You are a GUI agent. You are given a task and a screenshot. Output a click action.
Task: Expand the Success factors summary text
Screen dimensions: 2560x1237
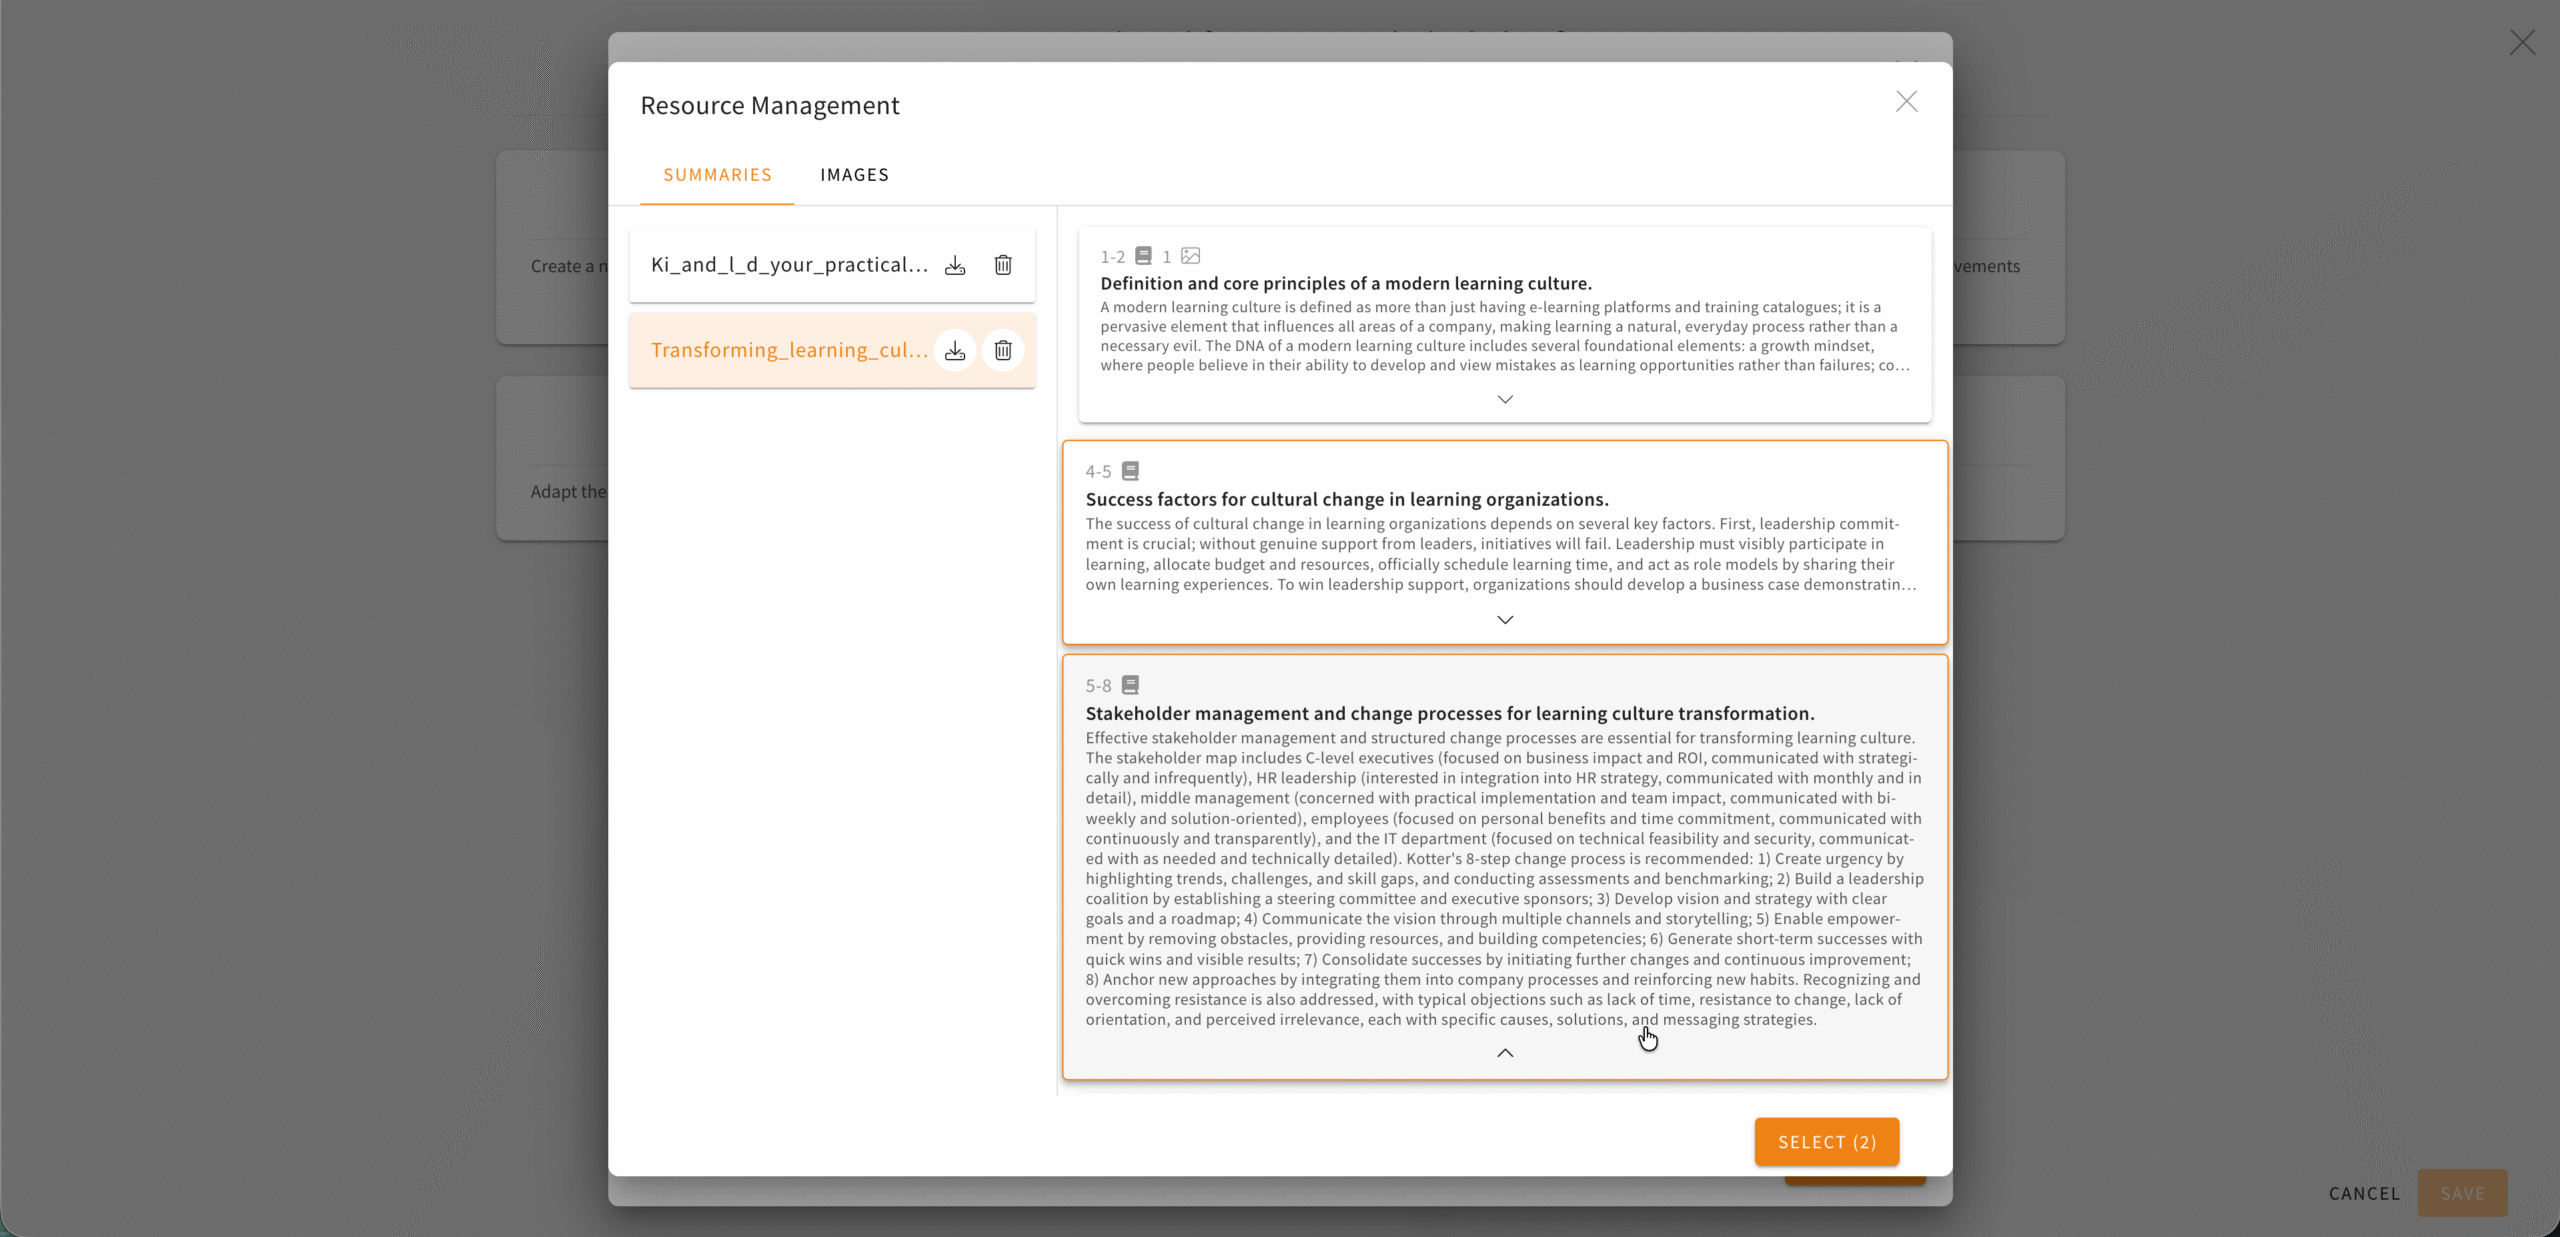click(1504, 620)
